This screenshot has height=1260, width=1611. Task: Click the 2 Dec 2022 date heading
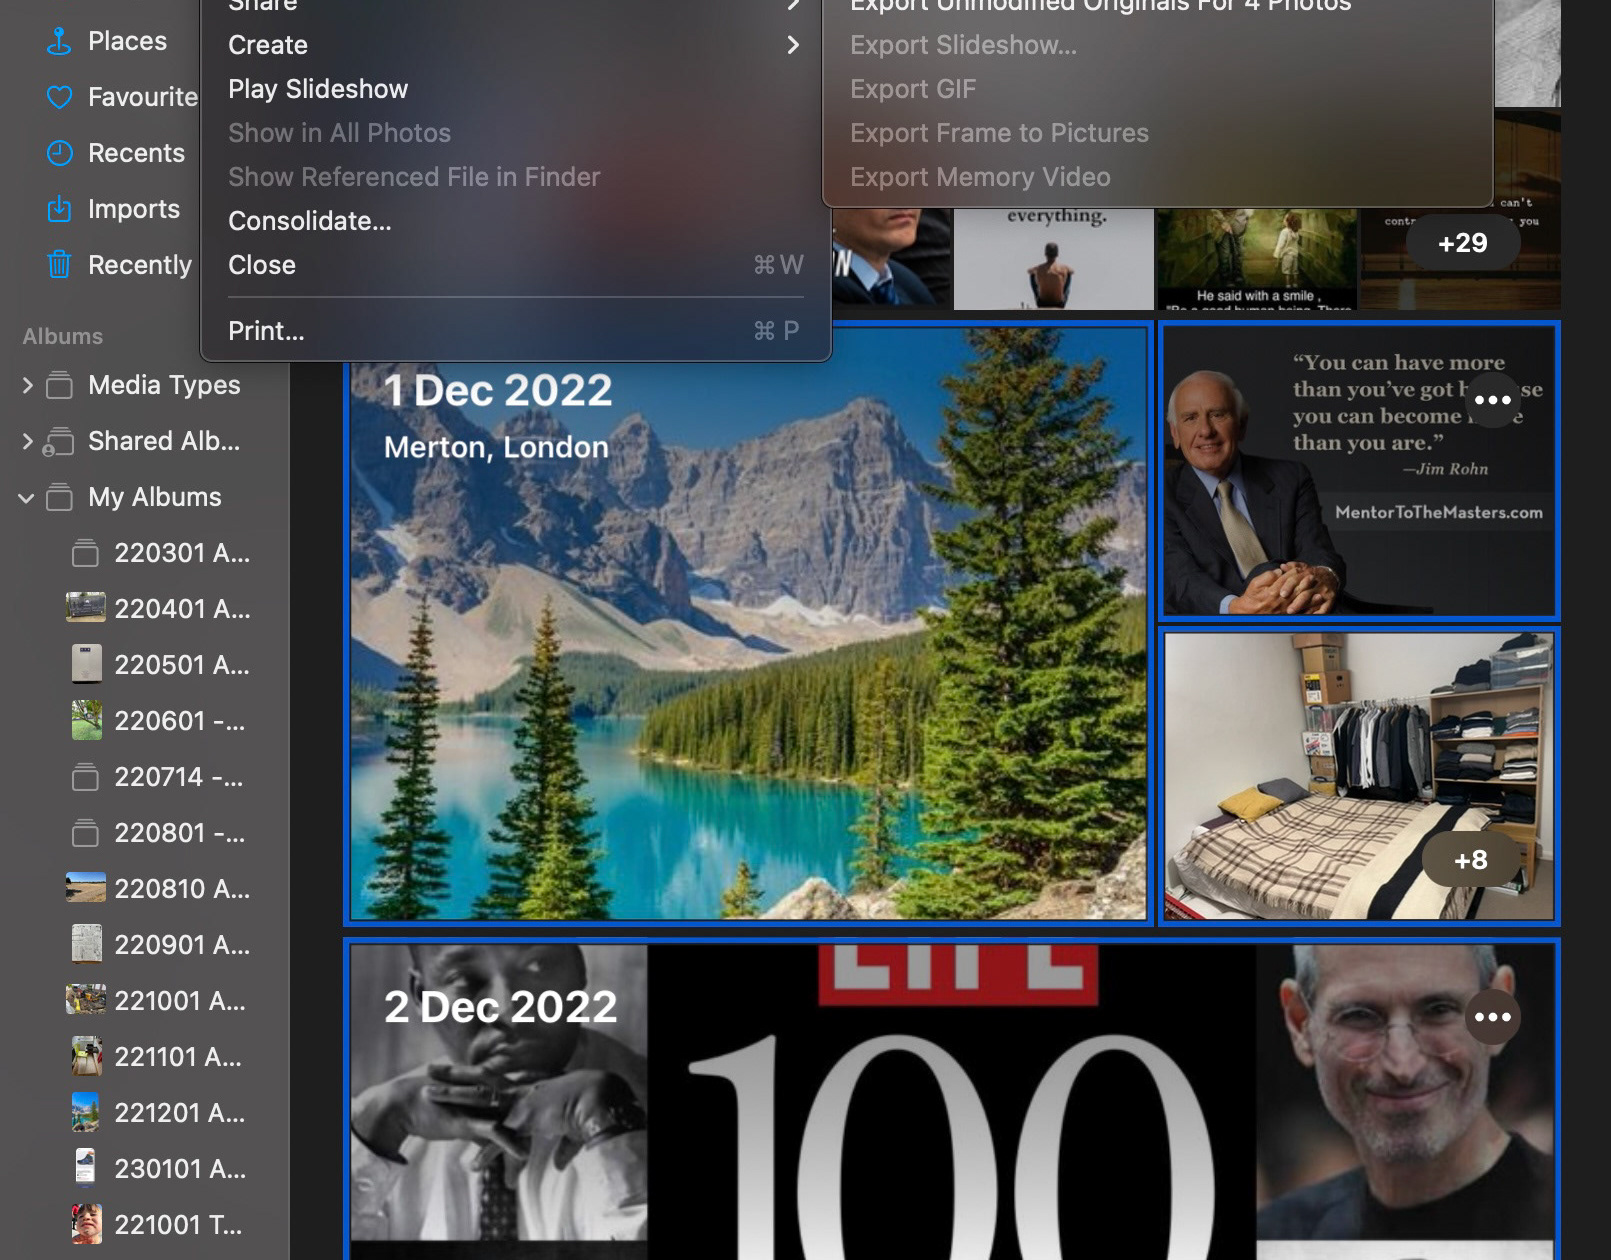[x=500, y=1007]
